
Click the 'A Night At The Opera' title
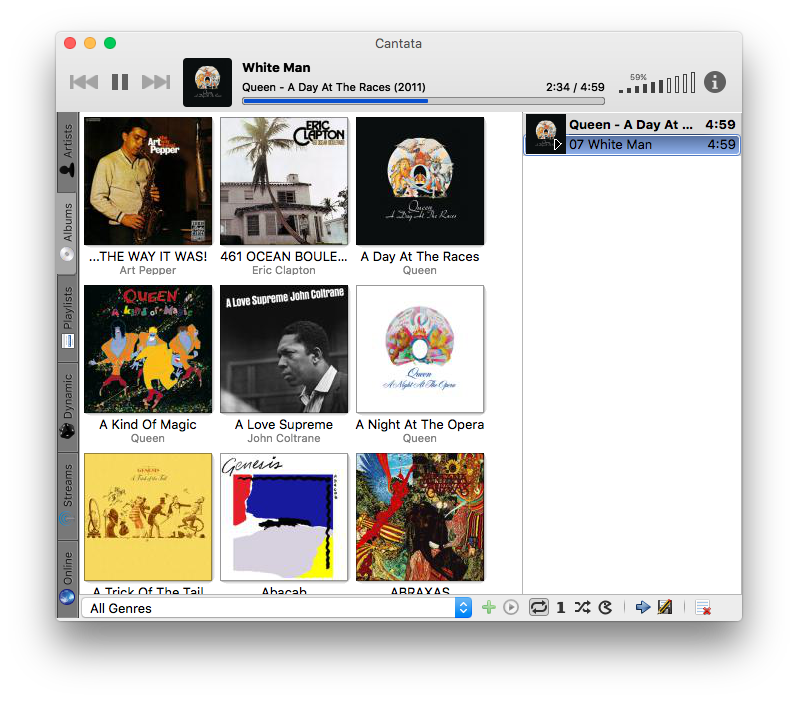420,425
